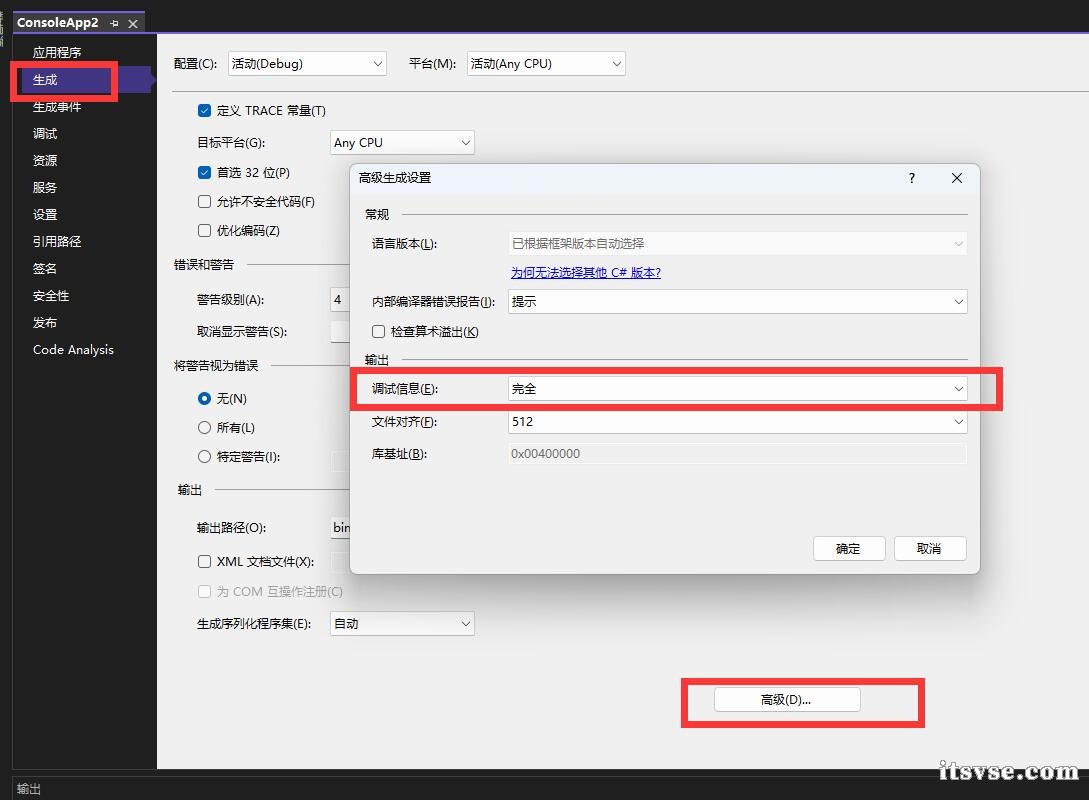This screenshot has width=1089, height=800.
Task: Click the 高级(D)... button
Action: click(x=786, y=700)
